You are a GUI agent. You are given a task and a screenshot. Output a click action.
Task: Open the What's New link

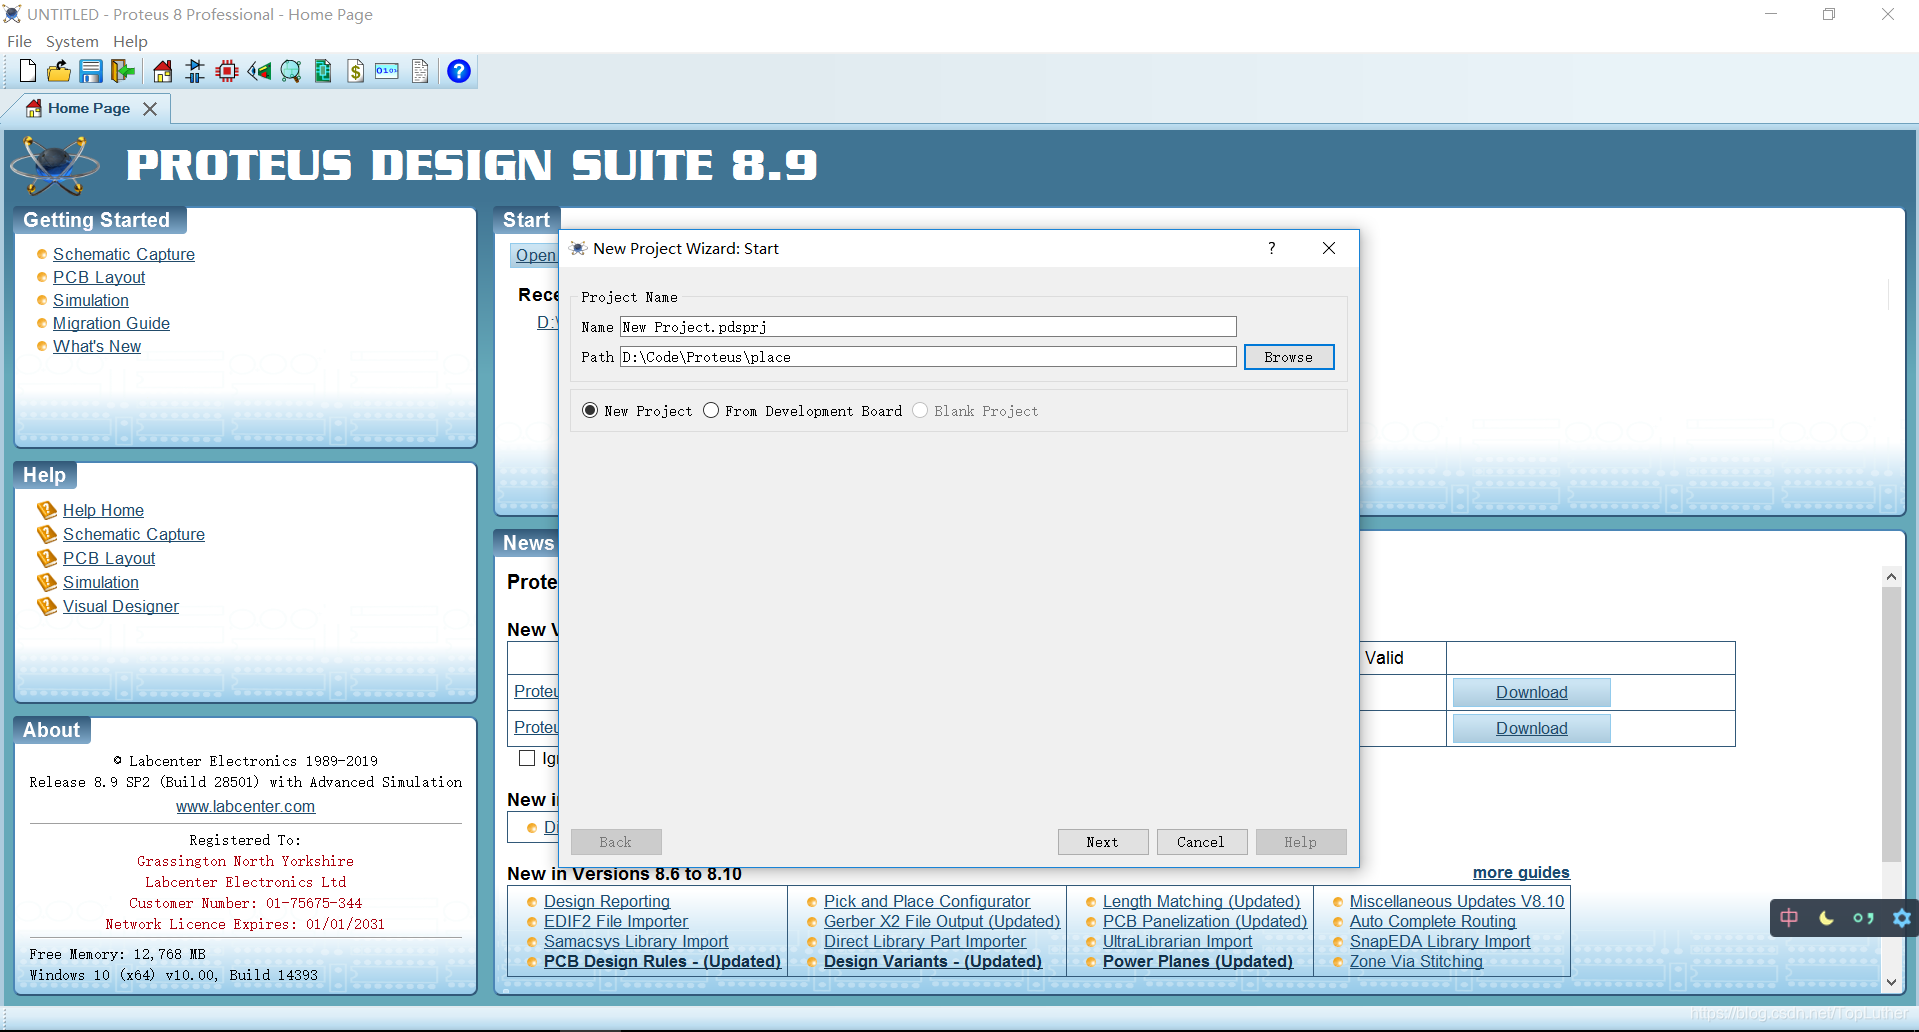[97, 346]
